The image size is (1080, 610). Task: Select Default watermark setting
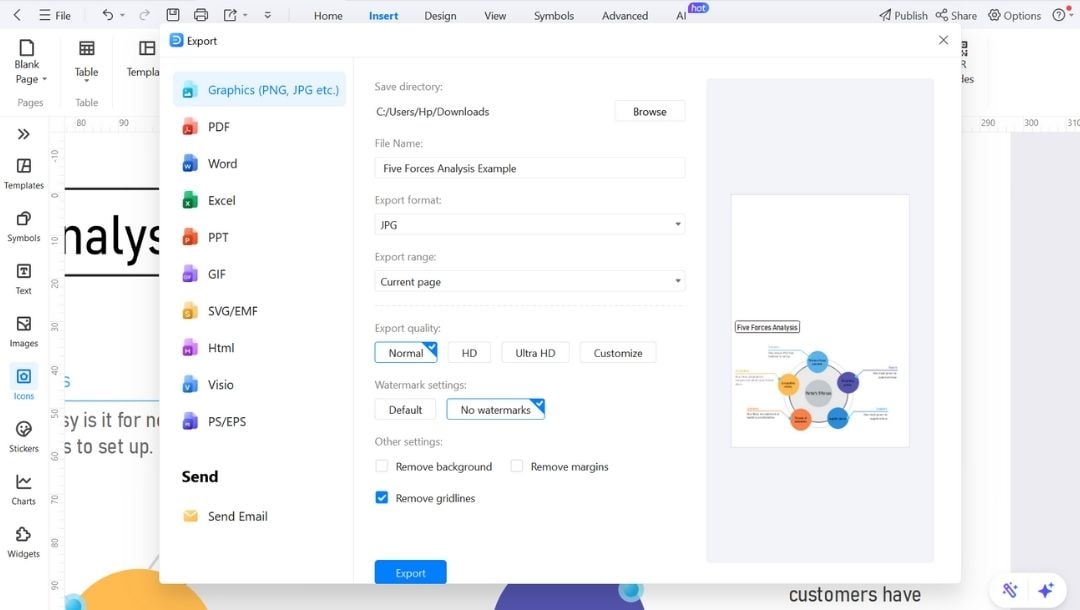pyautogui.click(x=405, y=410)
